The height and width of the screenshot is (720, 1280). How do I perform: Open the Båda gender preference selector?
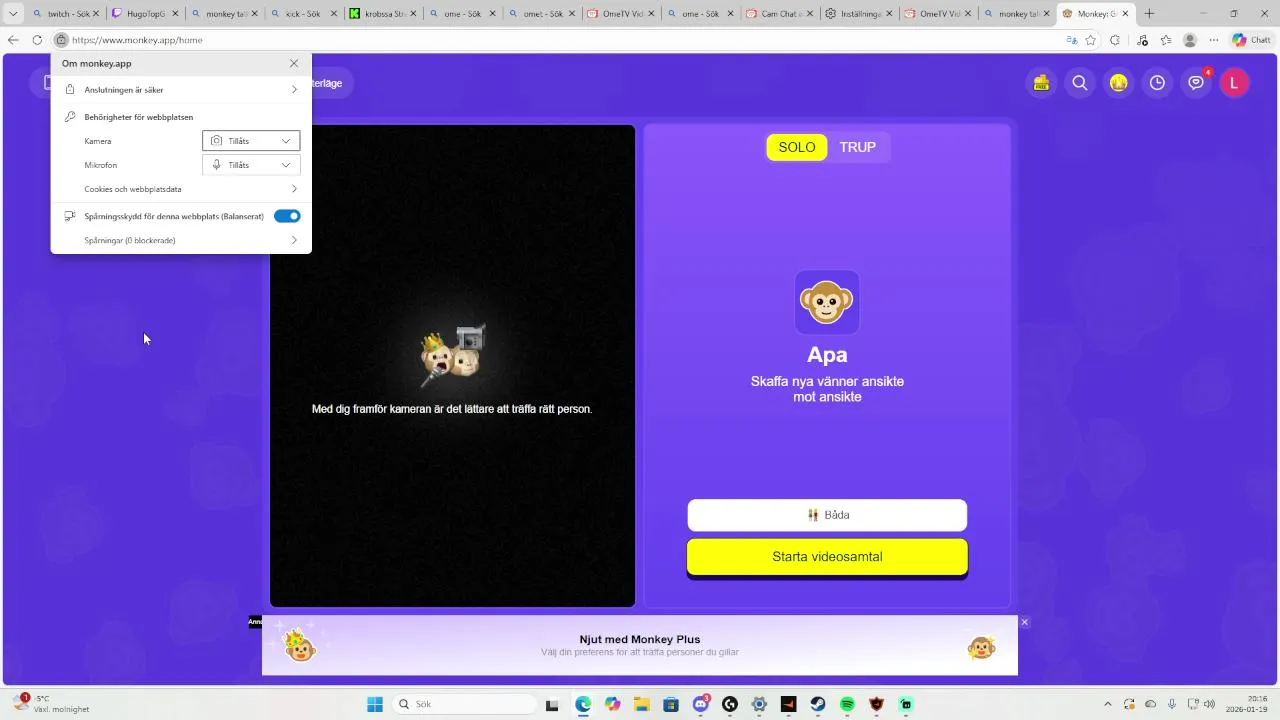coord(827,515)
